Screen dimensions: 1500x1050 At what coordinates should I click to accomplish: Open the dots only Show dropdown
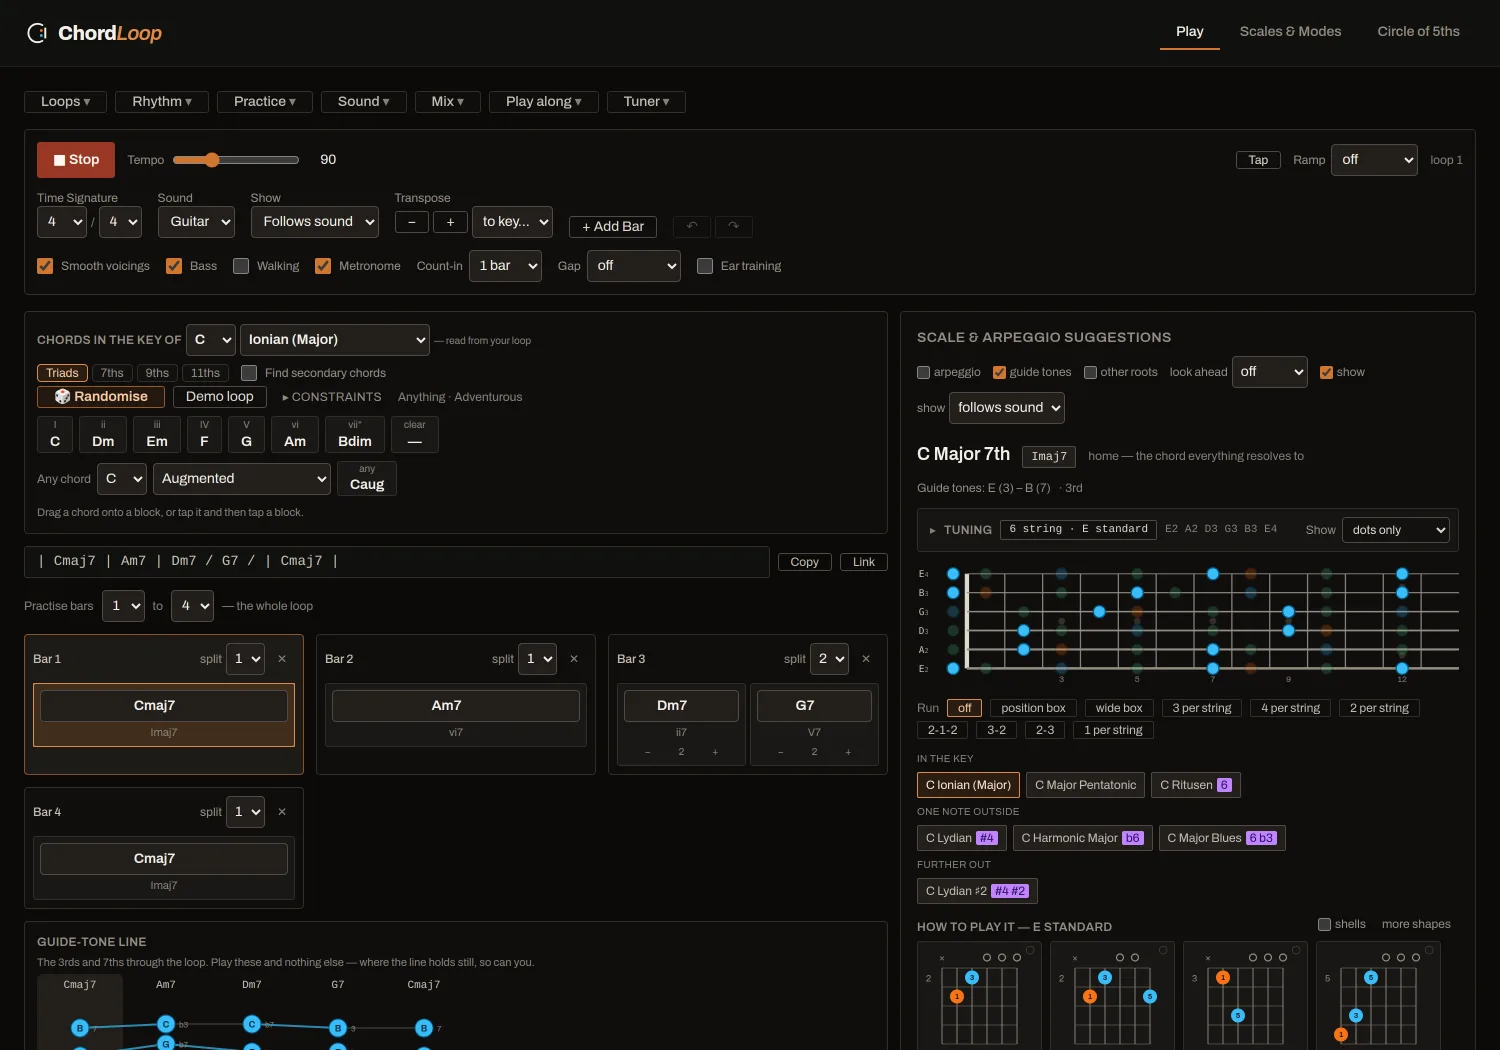(x=1396, y=530)
